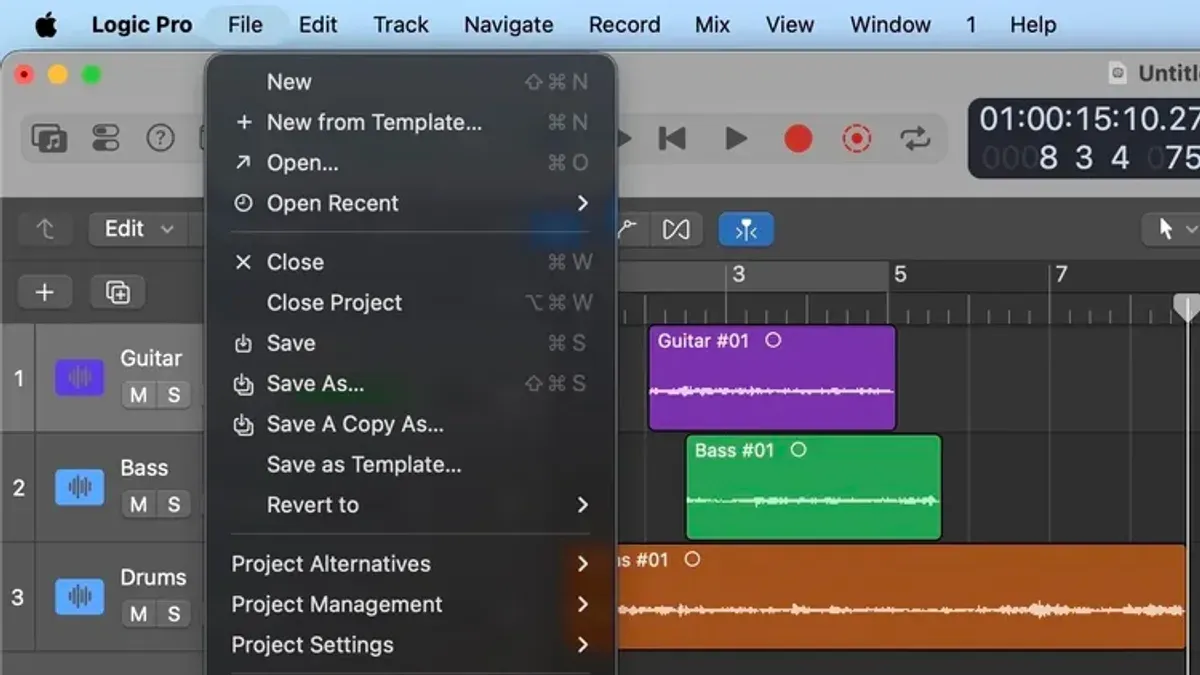
Task: Click the Go to Beginning transport button
Action: (x=672, y=138)
